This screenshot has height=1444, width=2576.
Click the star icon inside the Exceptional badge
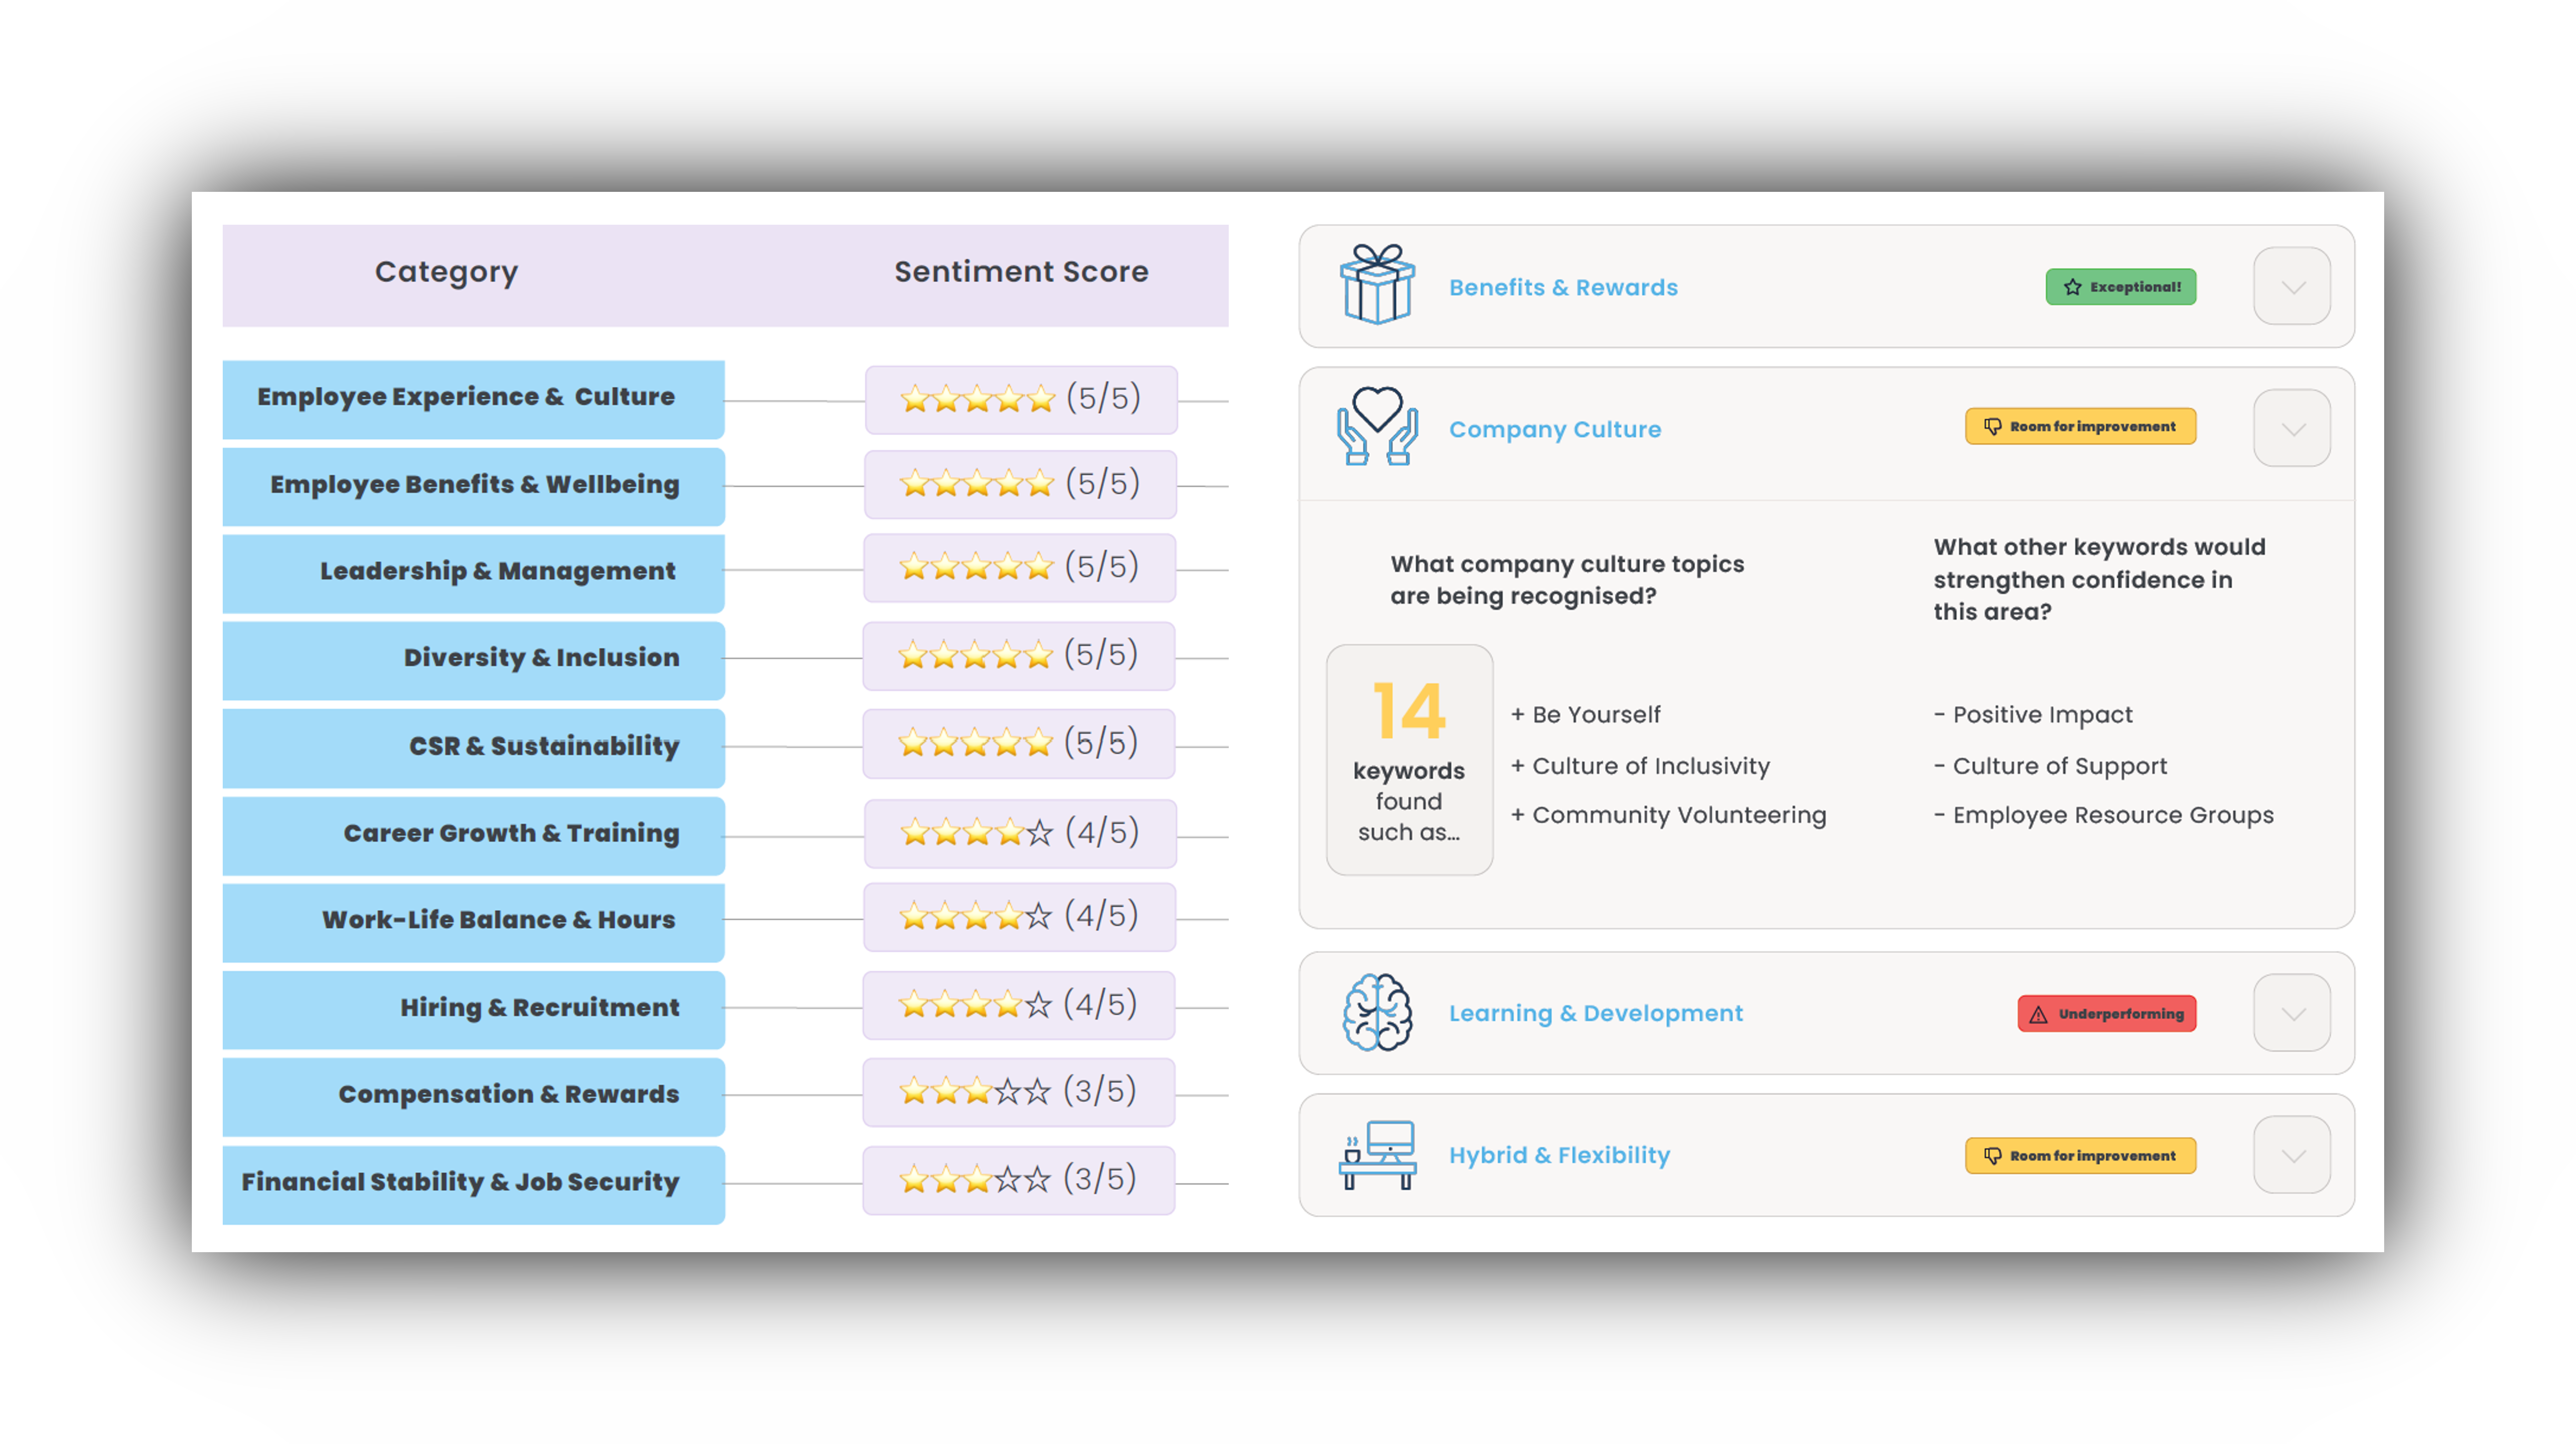2071,287
